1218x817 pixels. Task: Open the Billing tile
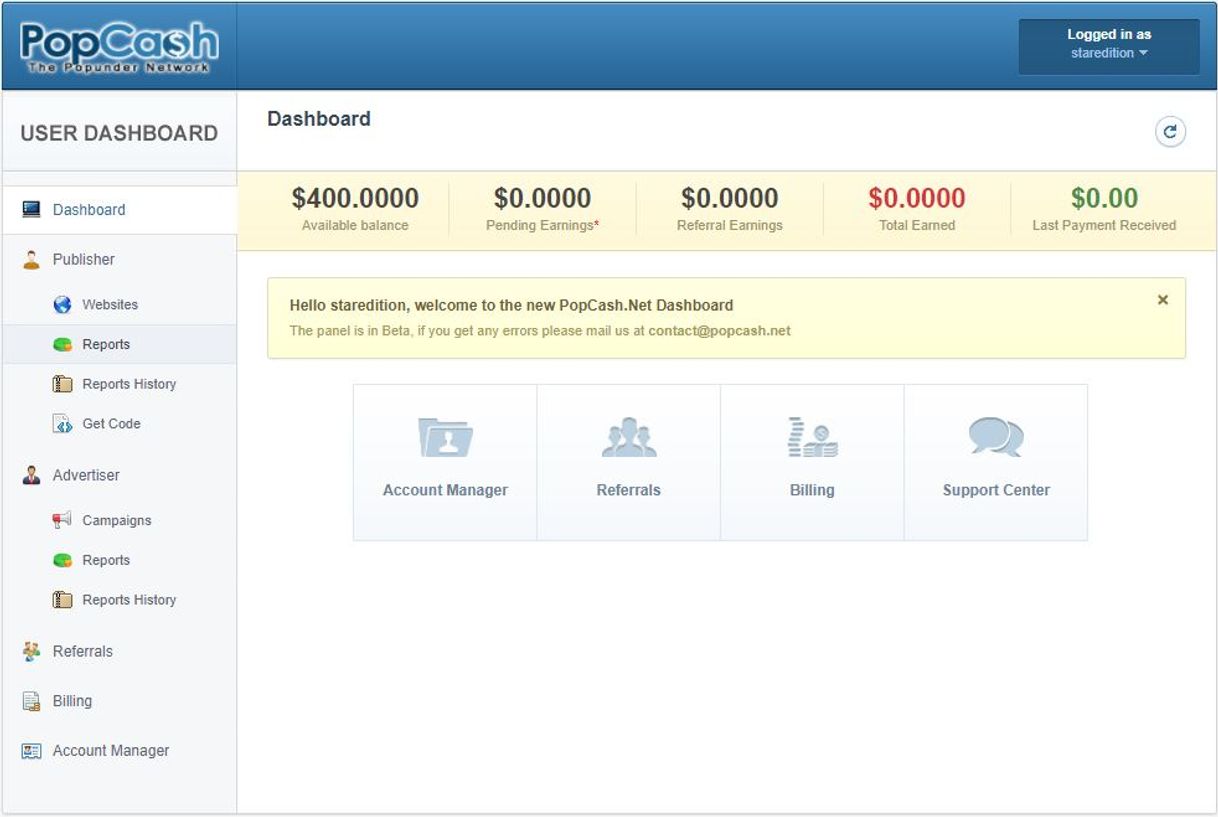pos(812,463)
